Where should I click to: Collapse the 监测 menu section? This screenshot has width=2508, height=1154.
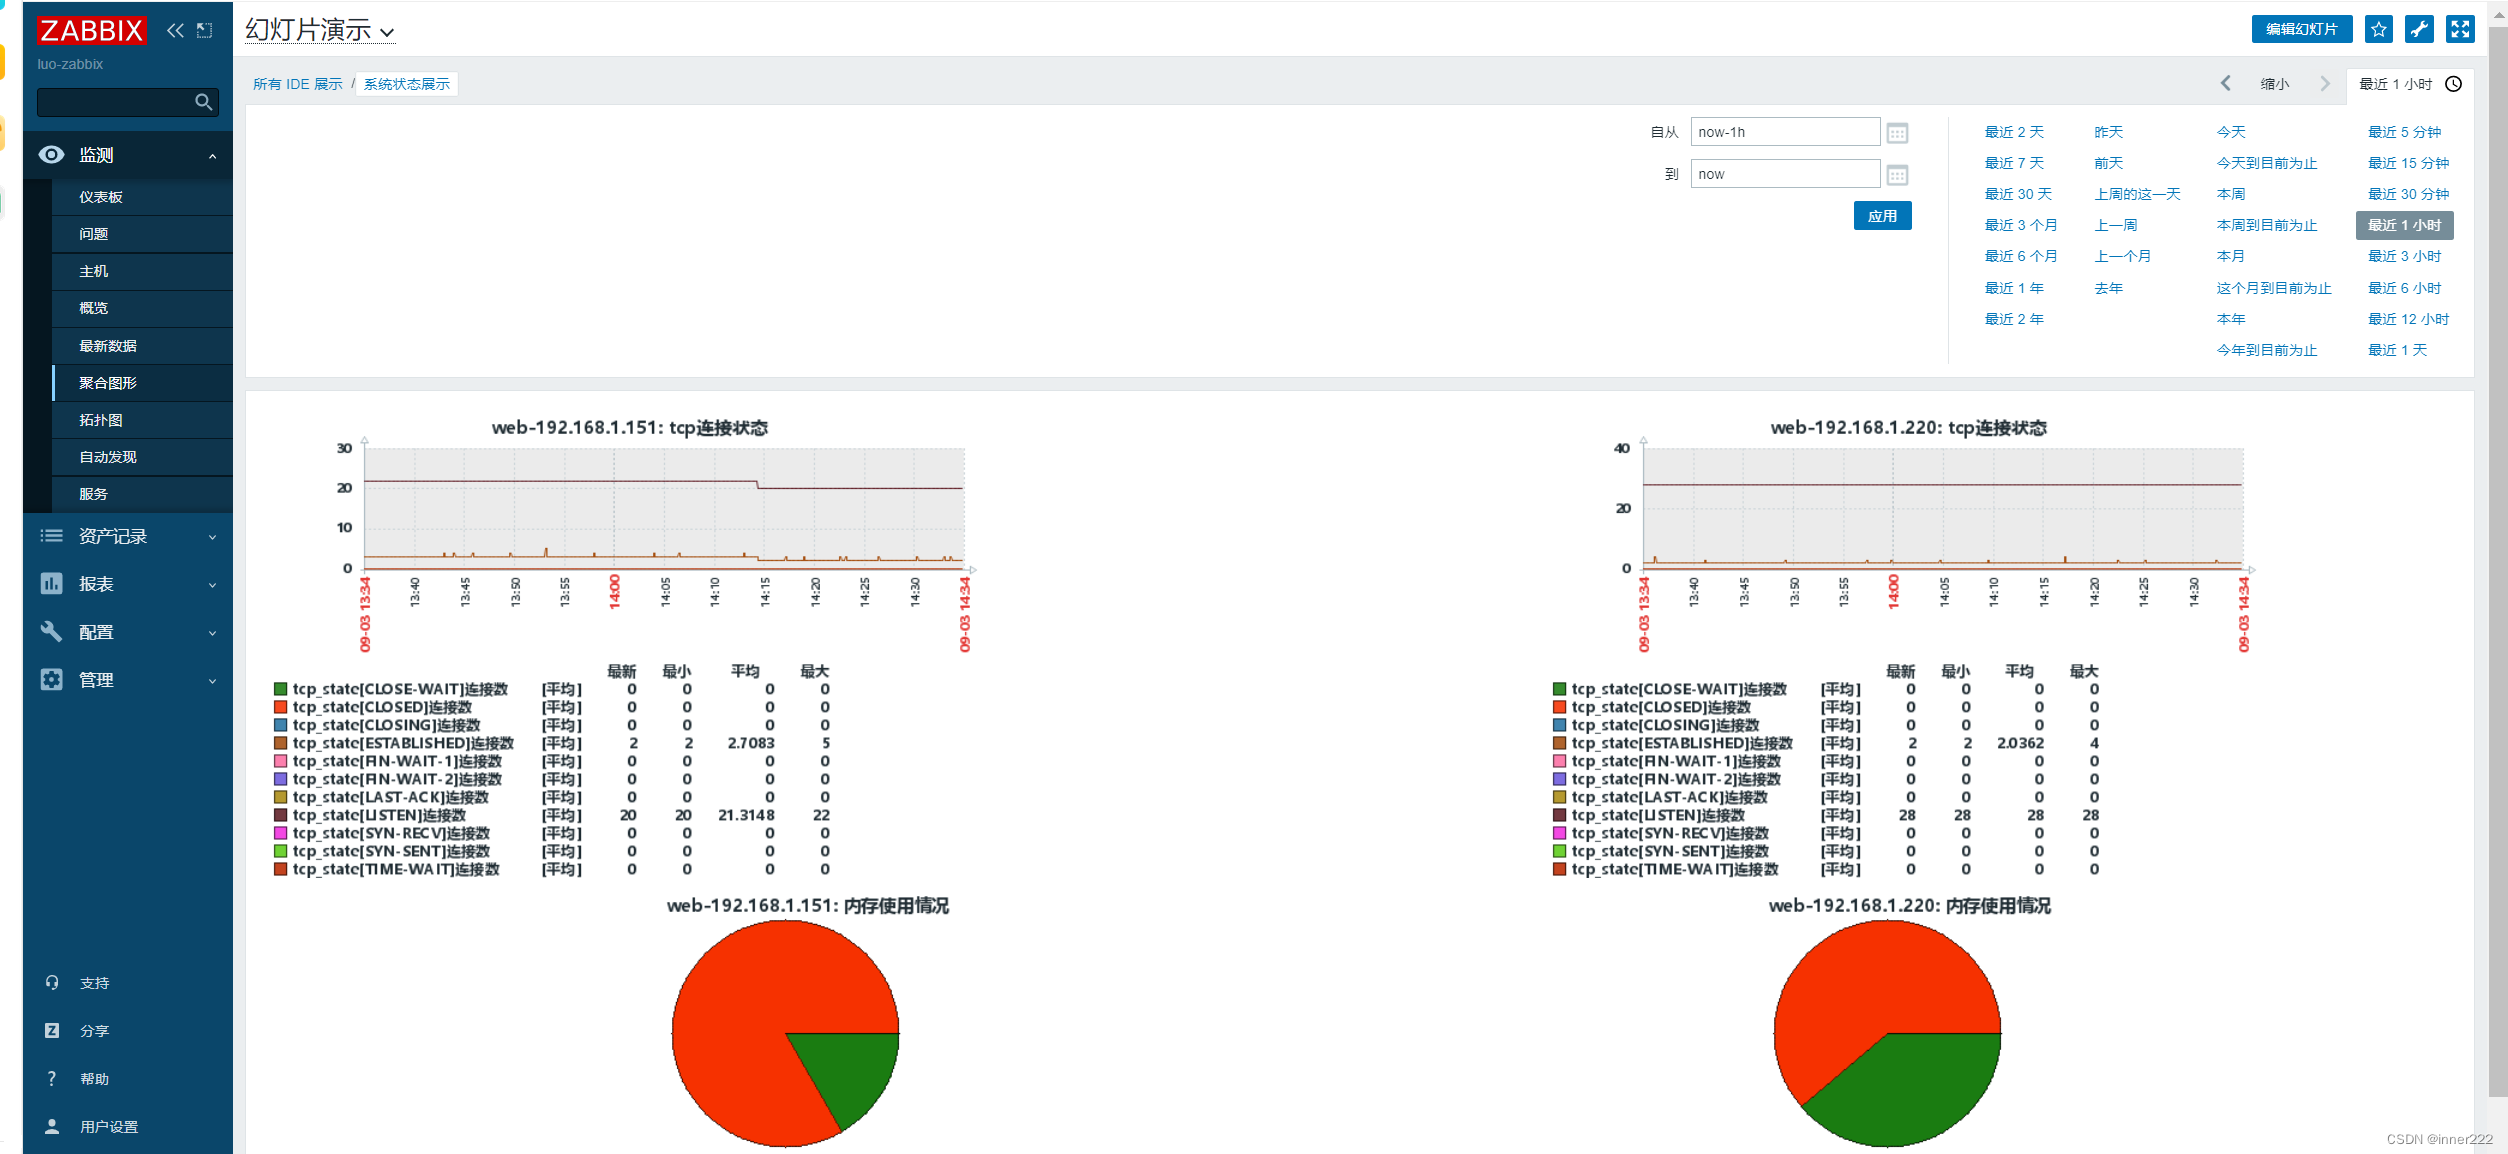[x=212, y=155]
